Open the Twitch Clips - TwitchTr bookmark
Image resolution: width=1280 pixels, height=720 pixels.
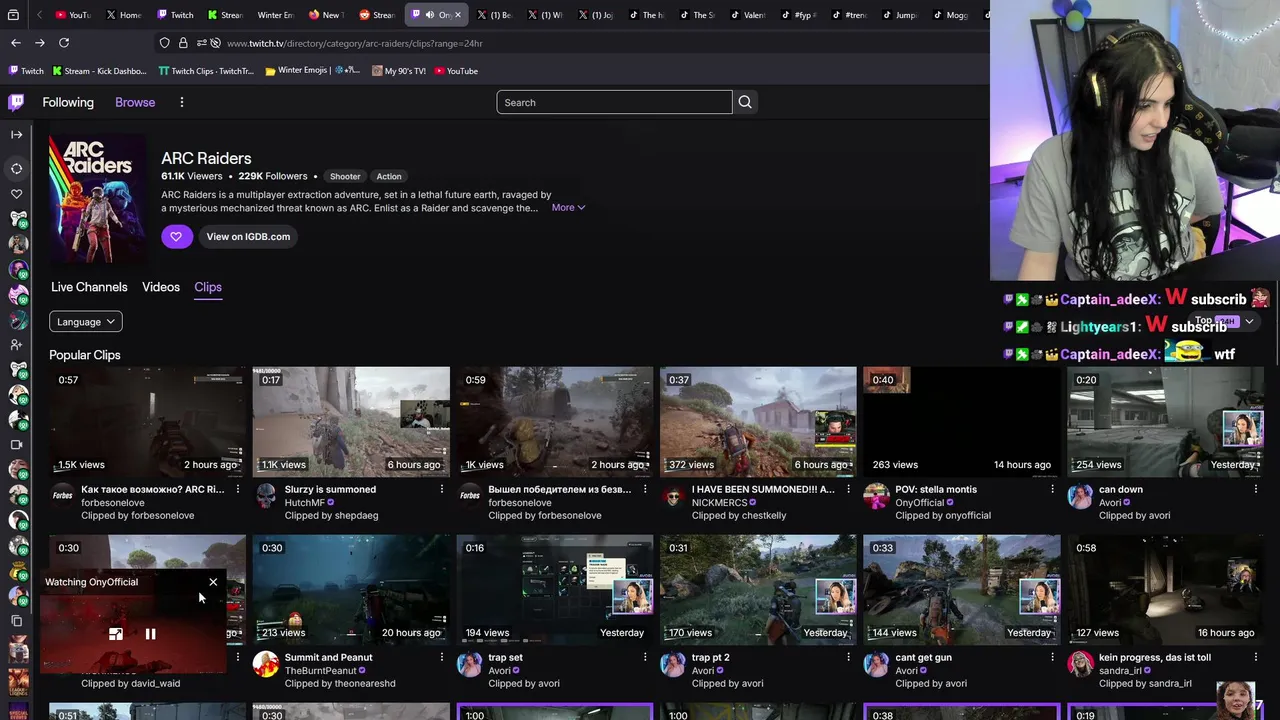pyautogui.click(x=206, y=71)
